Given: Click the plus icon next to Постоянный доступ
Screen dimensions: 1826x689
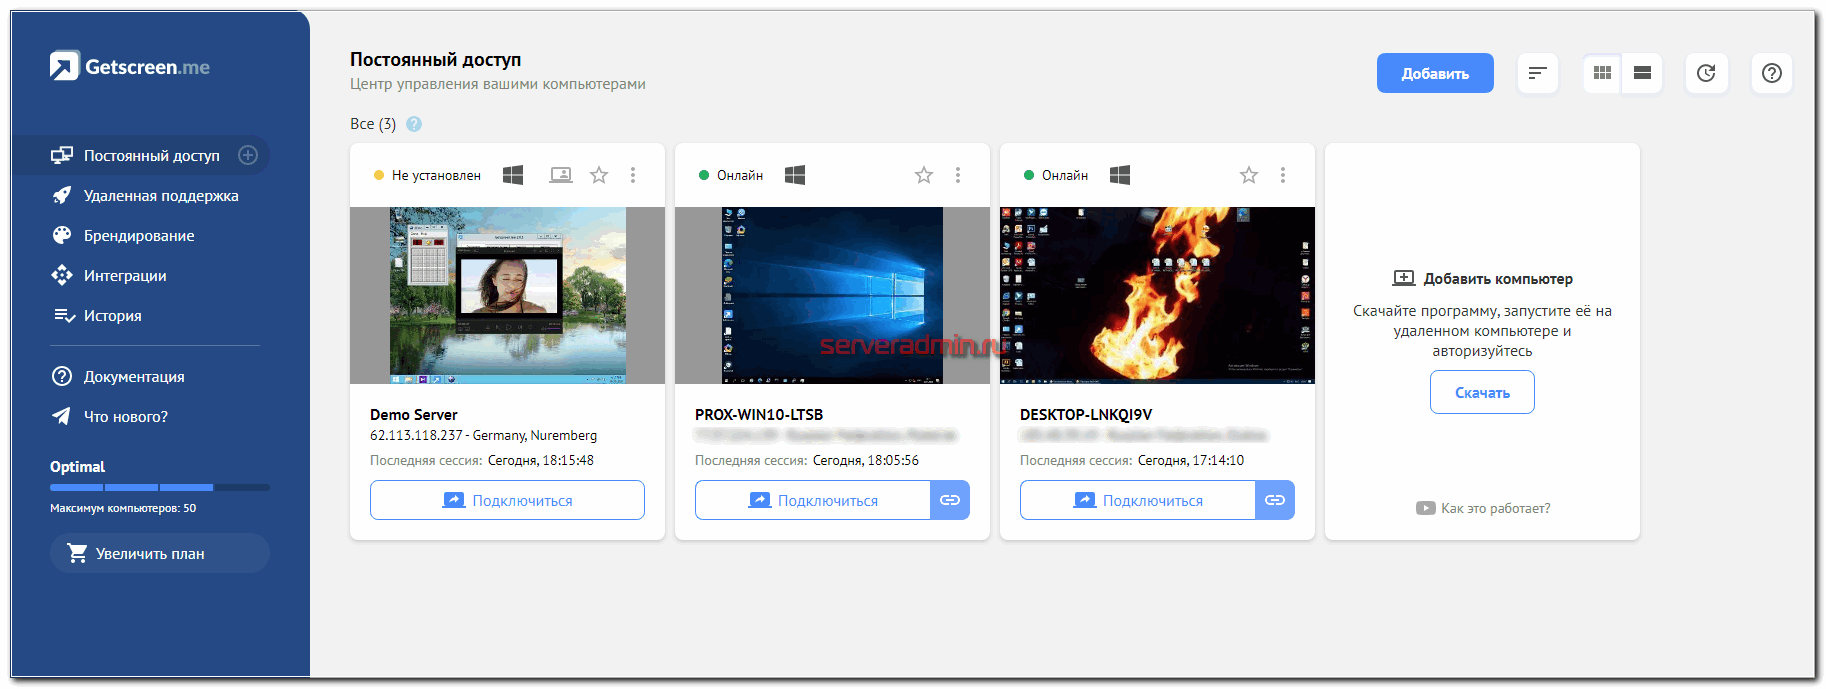Looking at the screenshot, I should point(248,155).
